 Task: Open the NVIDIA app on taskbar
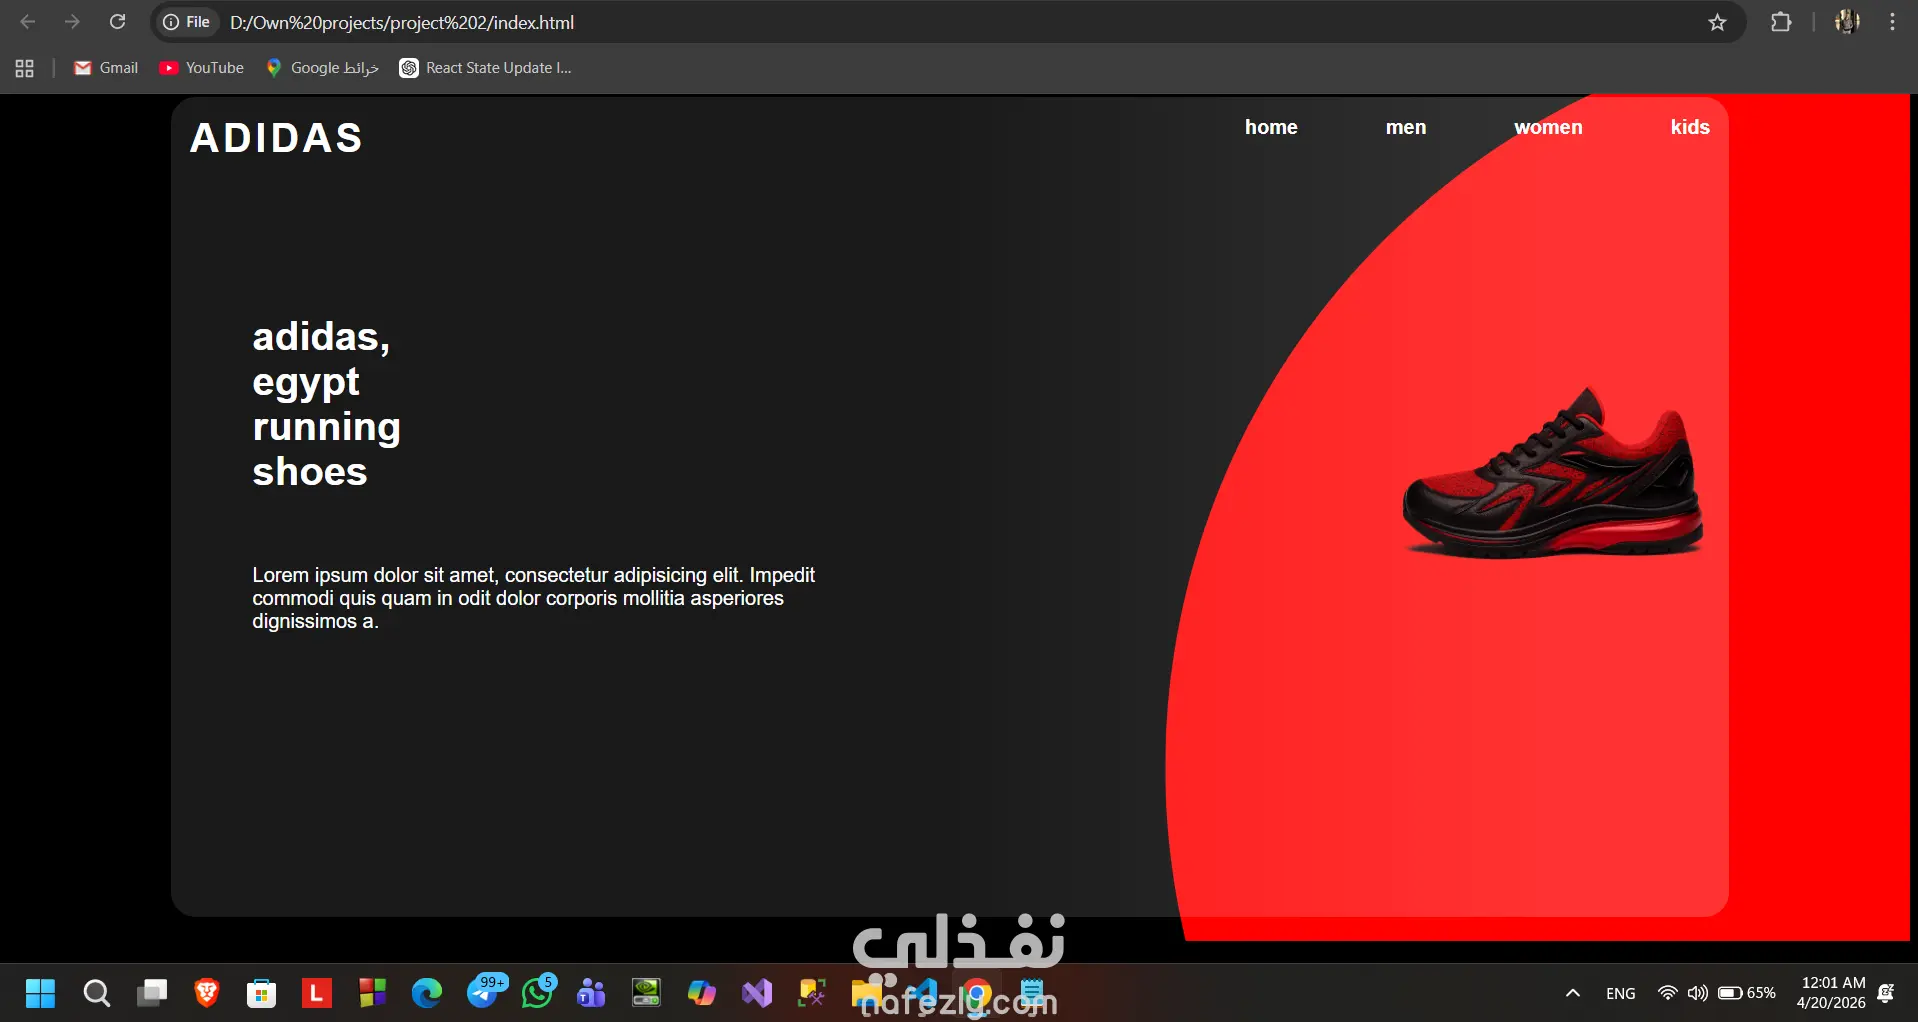(647, 993)
